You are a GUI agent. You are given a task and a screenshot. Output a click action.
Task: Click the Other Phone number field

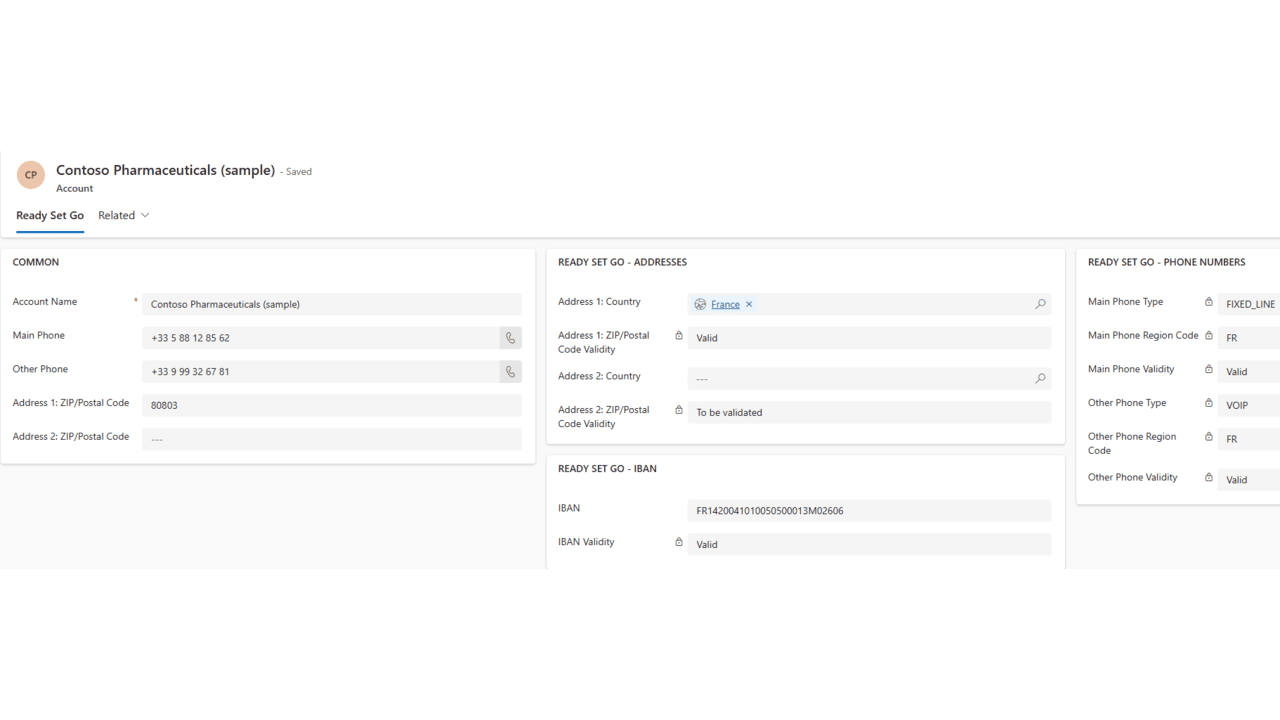click(x=320, y=372)
